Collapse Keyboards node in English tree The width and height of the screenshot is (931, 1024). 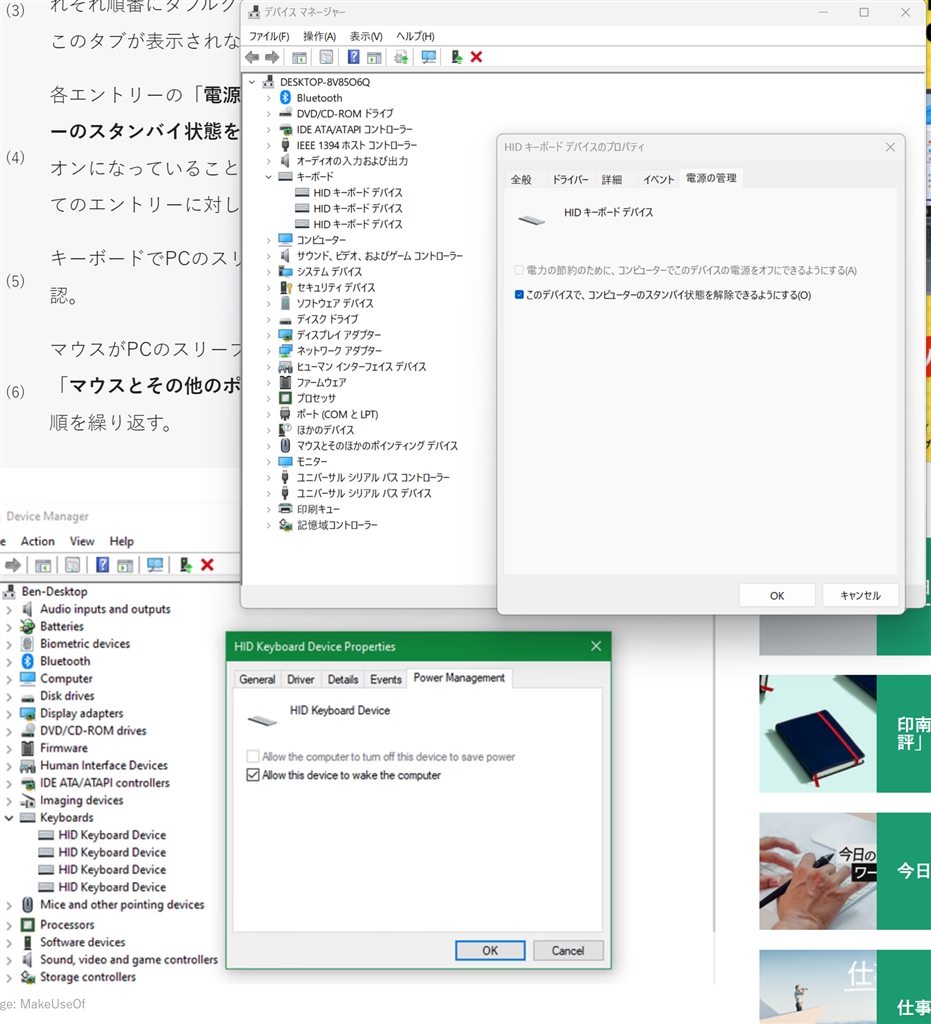(x=9, y=818)
